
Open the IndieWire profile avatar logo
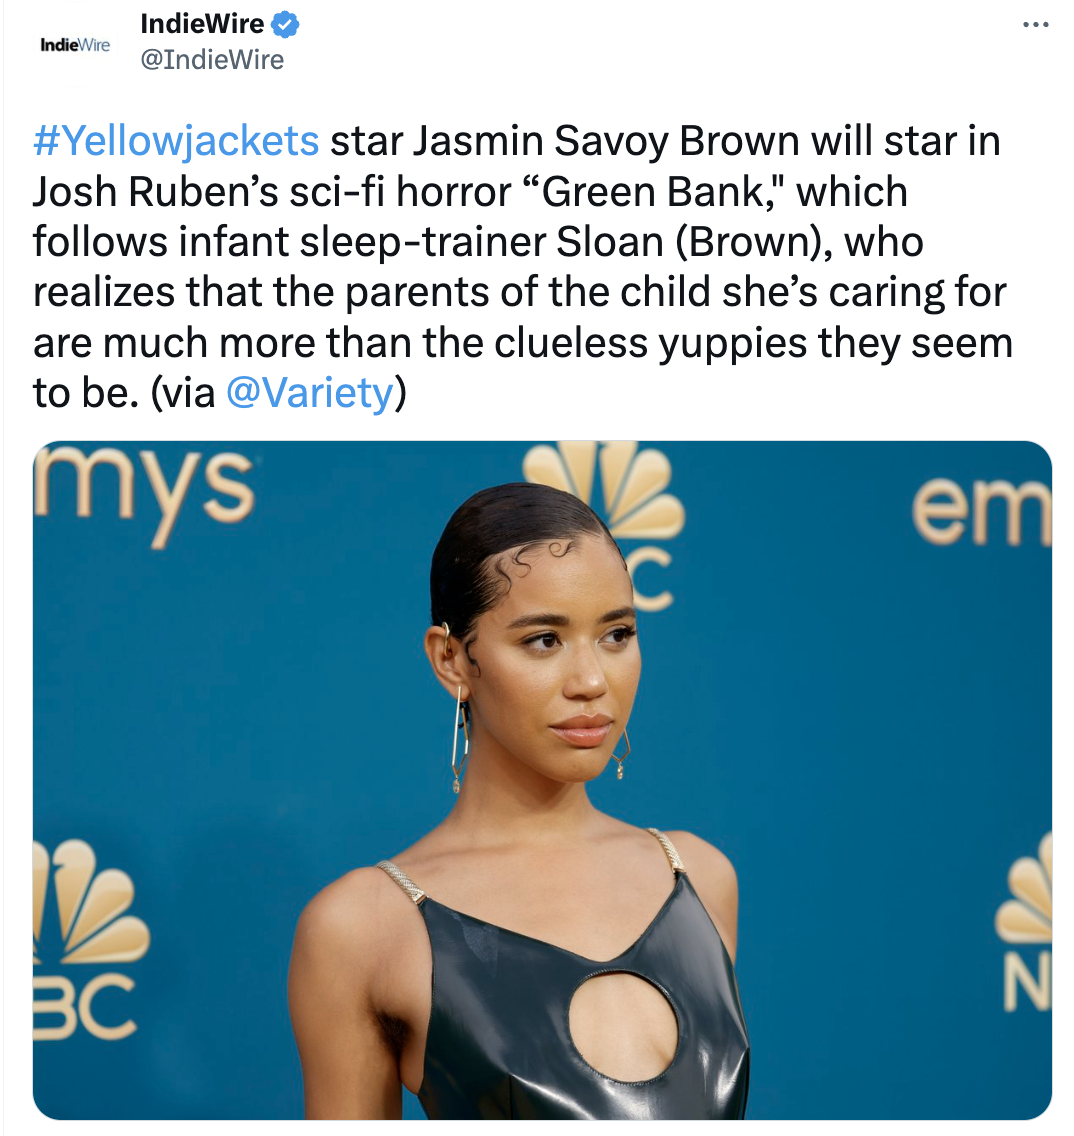[x=75, y=46]
